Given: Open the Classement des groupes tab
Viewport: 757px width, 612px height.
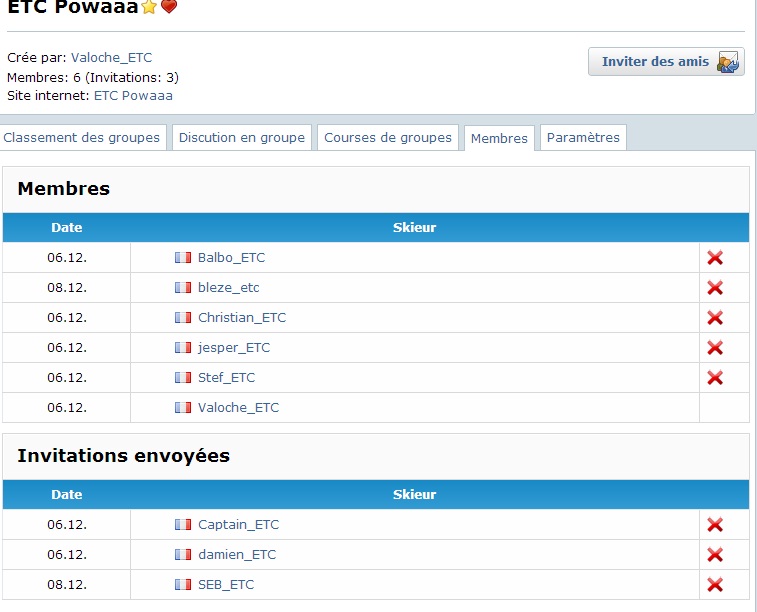Looking at the screenshot, I should coord(83,138).
